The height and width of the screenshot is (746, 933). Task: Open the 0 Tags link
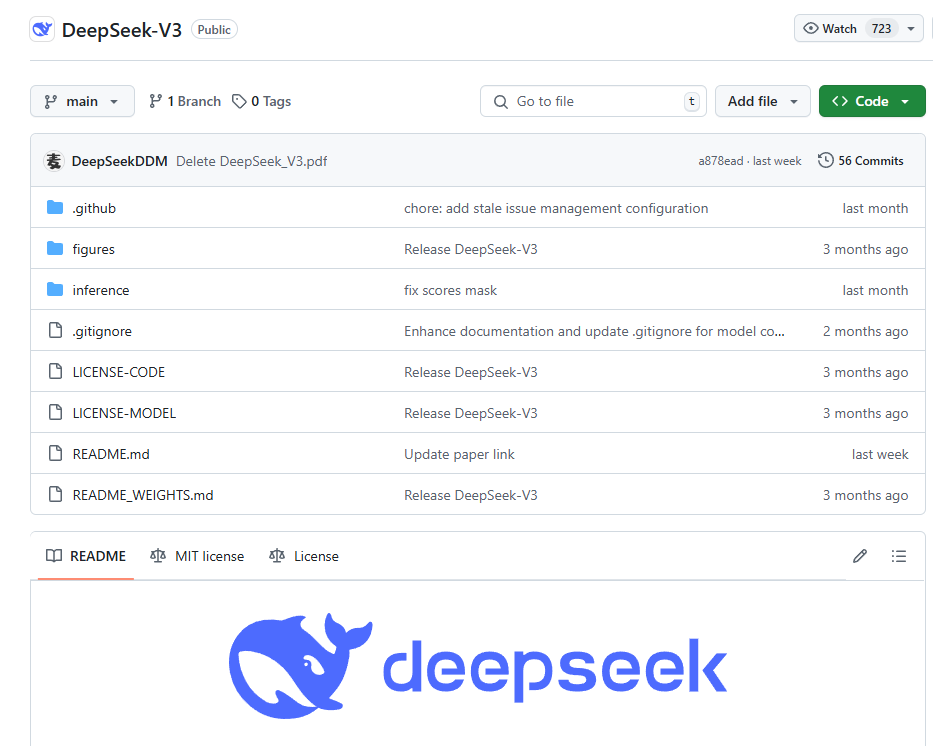point(261,102)
